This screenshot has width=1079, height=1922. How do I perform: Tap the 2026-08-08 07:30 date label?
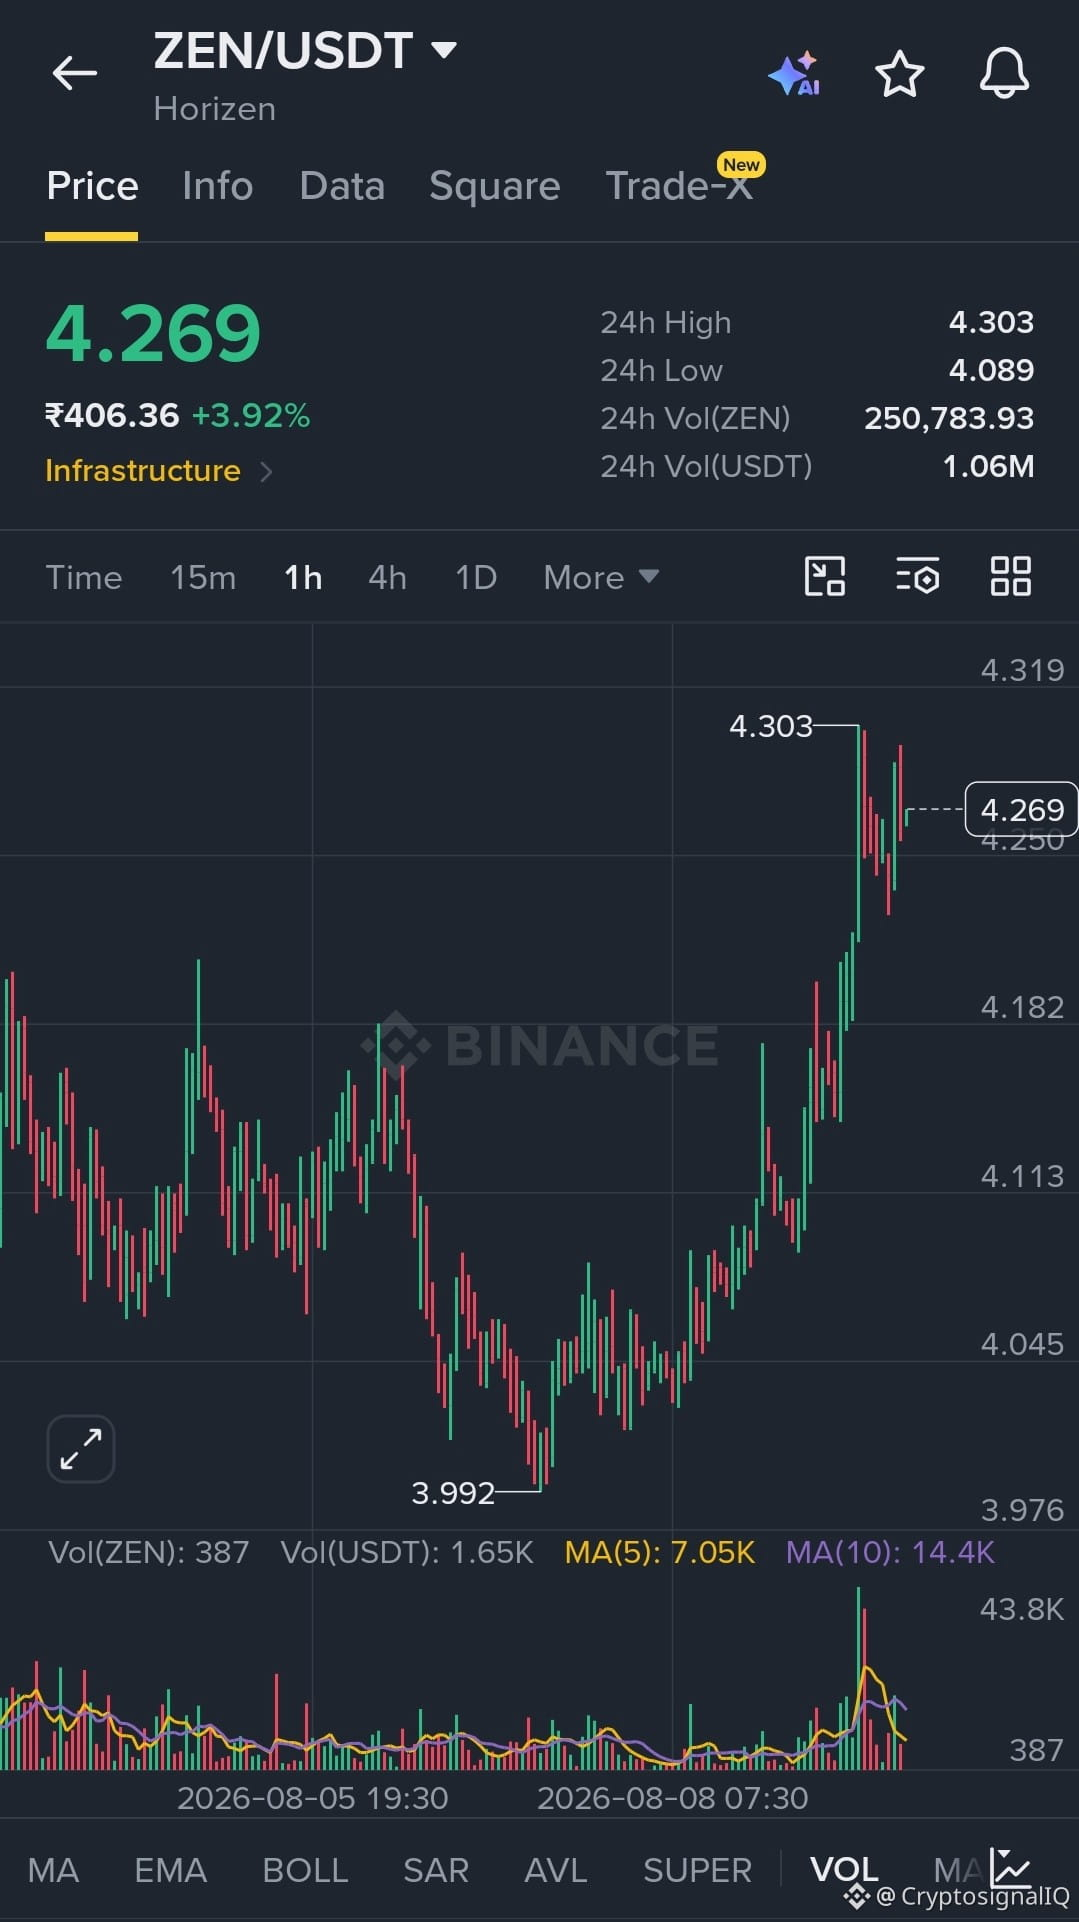tap(672, 1798)
